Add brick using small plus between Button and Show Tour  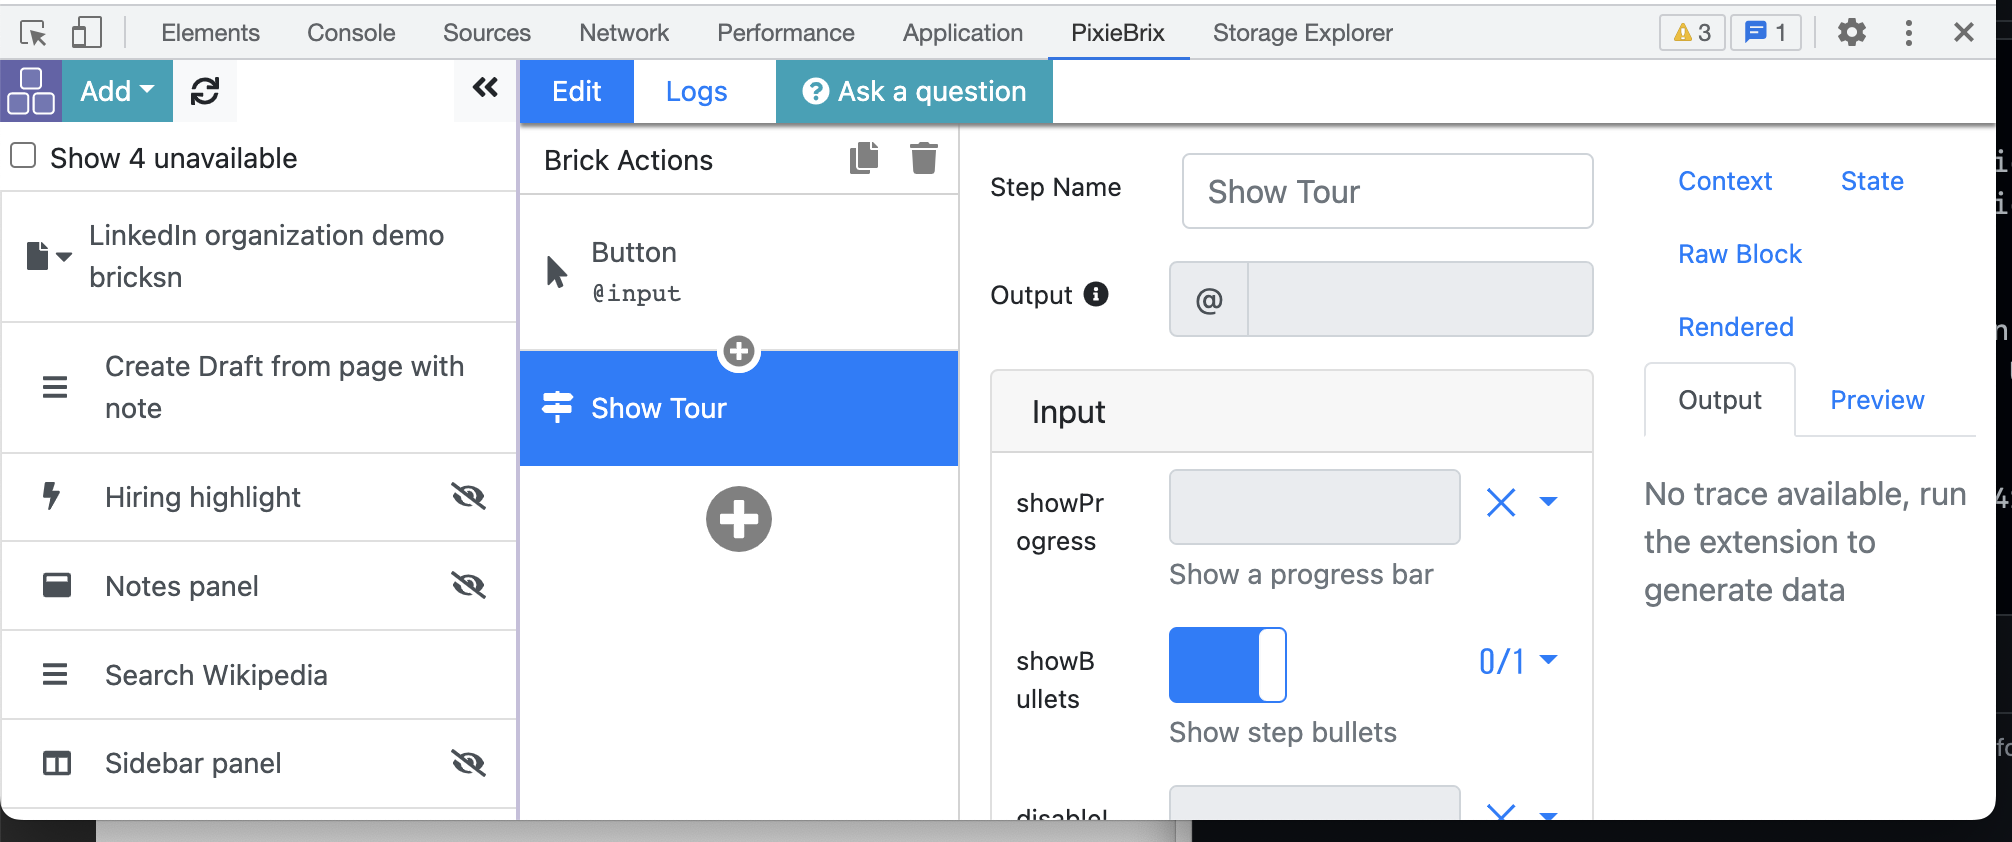(x=739, y=351)
